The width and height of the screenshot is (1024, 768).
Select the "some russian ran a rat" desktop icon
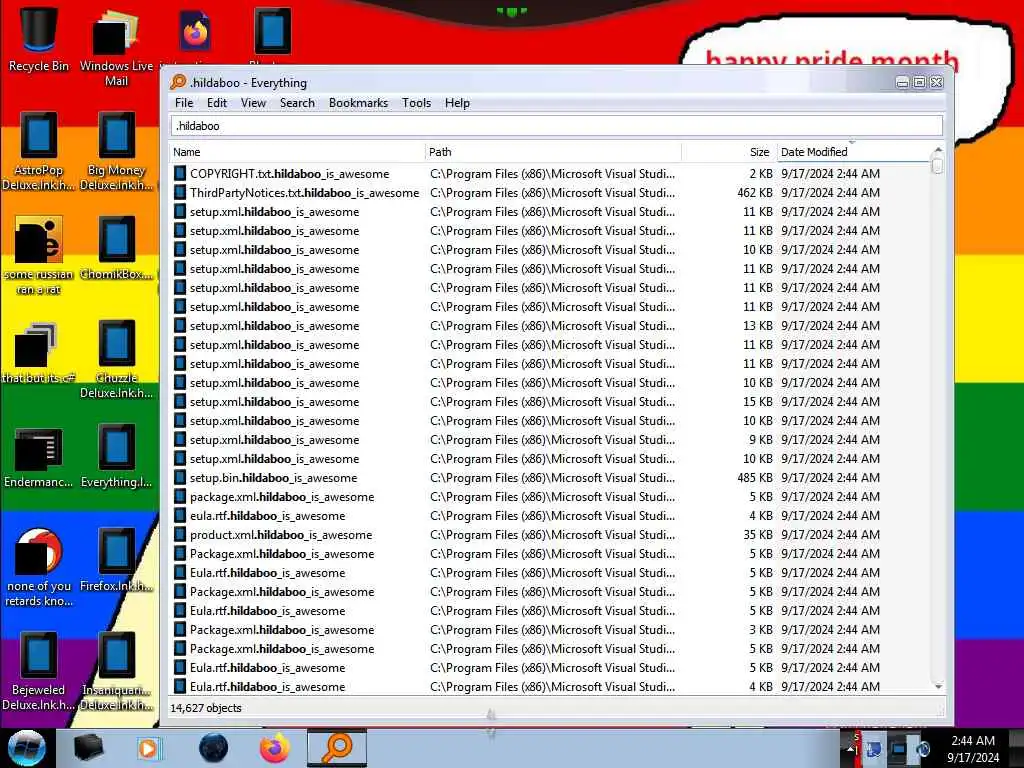coord(38,255)
